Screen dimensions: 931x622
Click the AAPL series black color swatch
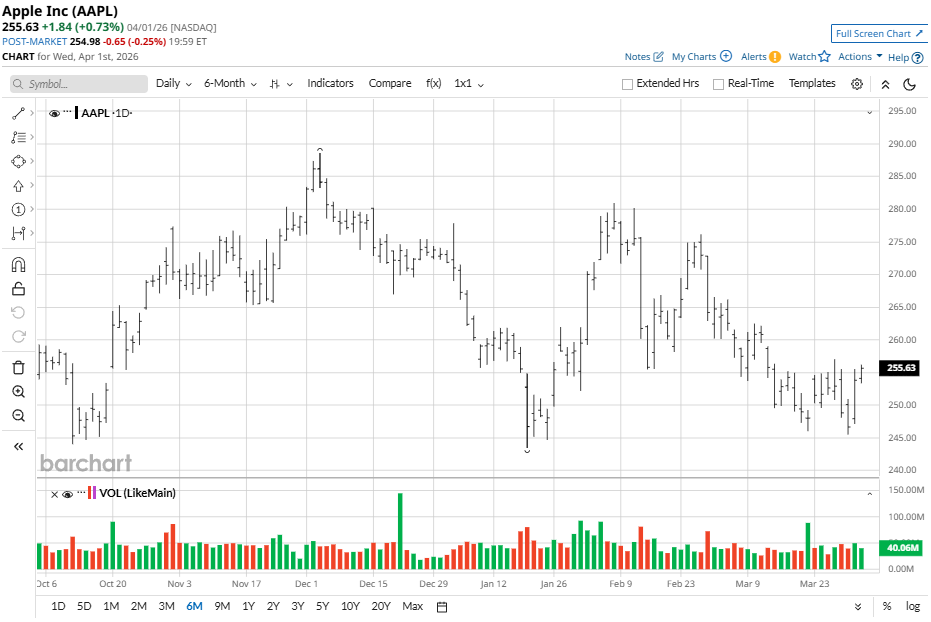(x=77, y=113)
